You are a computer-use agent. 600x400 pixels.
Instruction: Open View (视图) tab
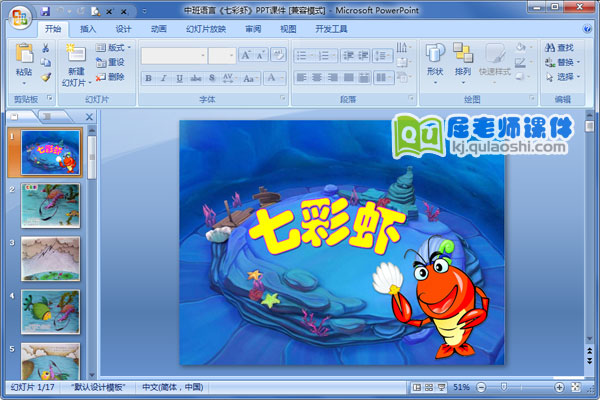[x=288, y=29]
